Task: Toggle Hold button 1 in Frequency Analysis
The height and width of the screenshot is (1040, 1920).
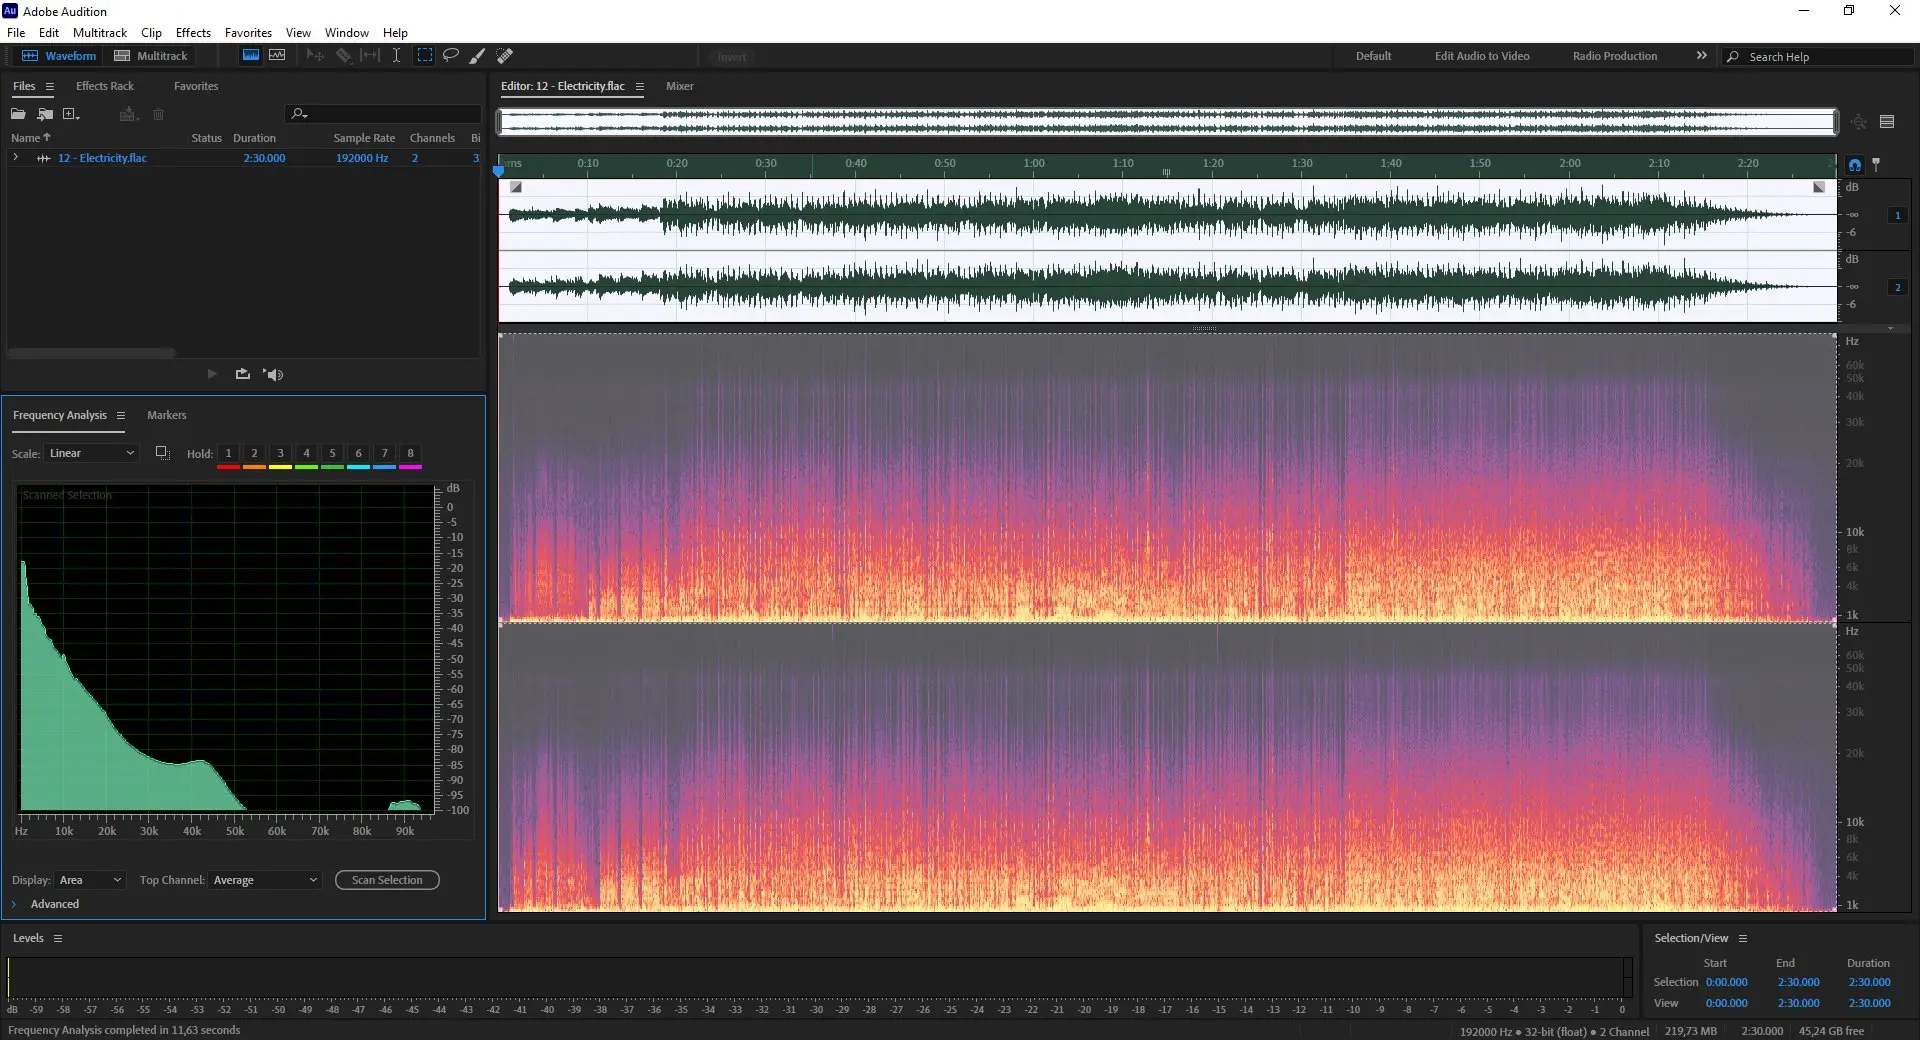Action: coord(228,454)
